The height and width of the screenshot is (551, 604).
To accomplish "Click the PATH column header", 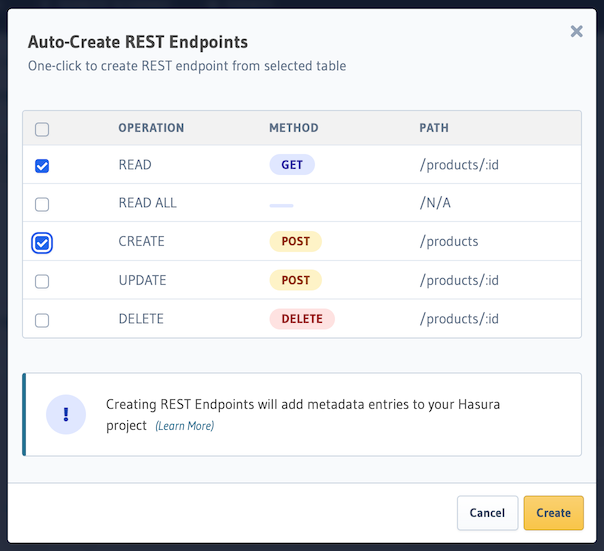I will click(434, 128).
